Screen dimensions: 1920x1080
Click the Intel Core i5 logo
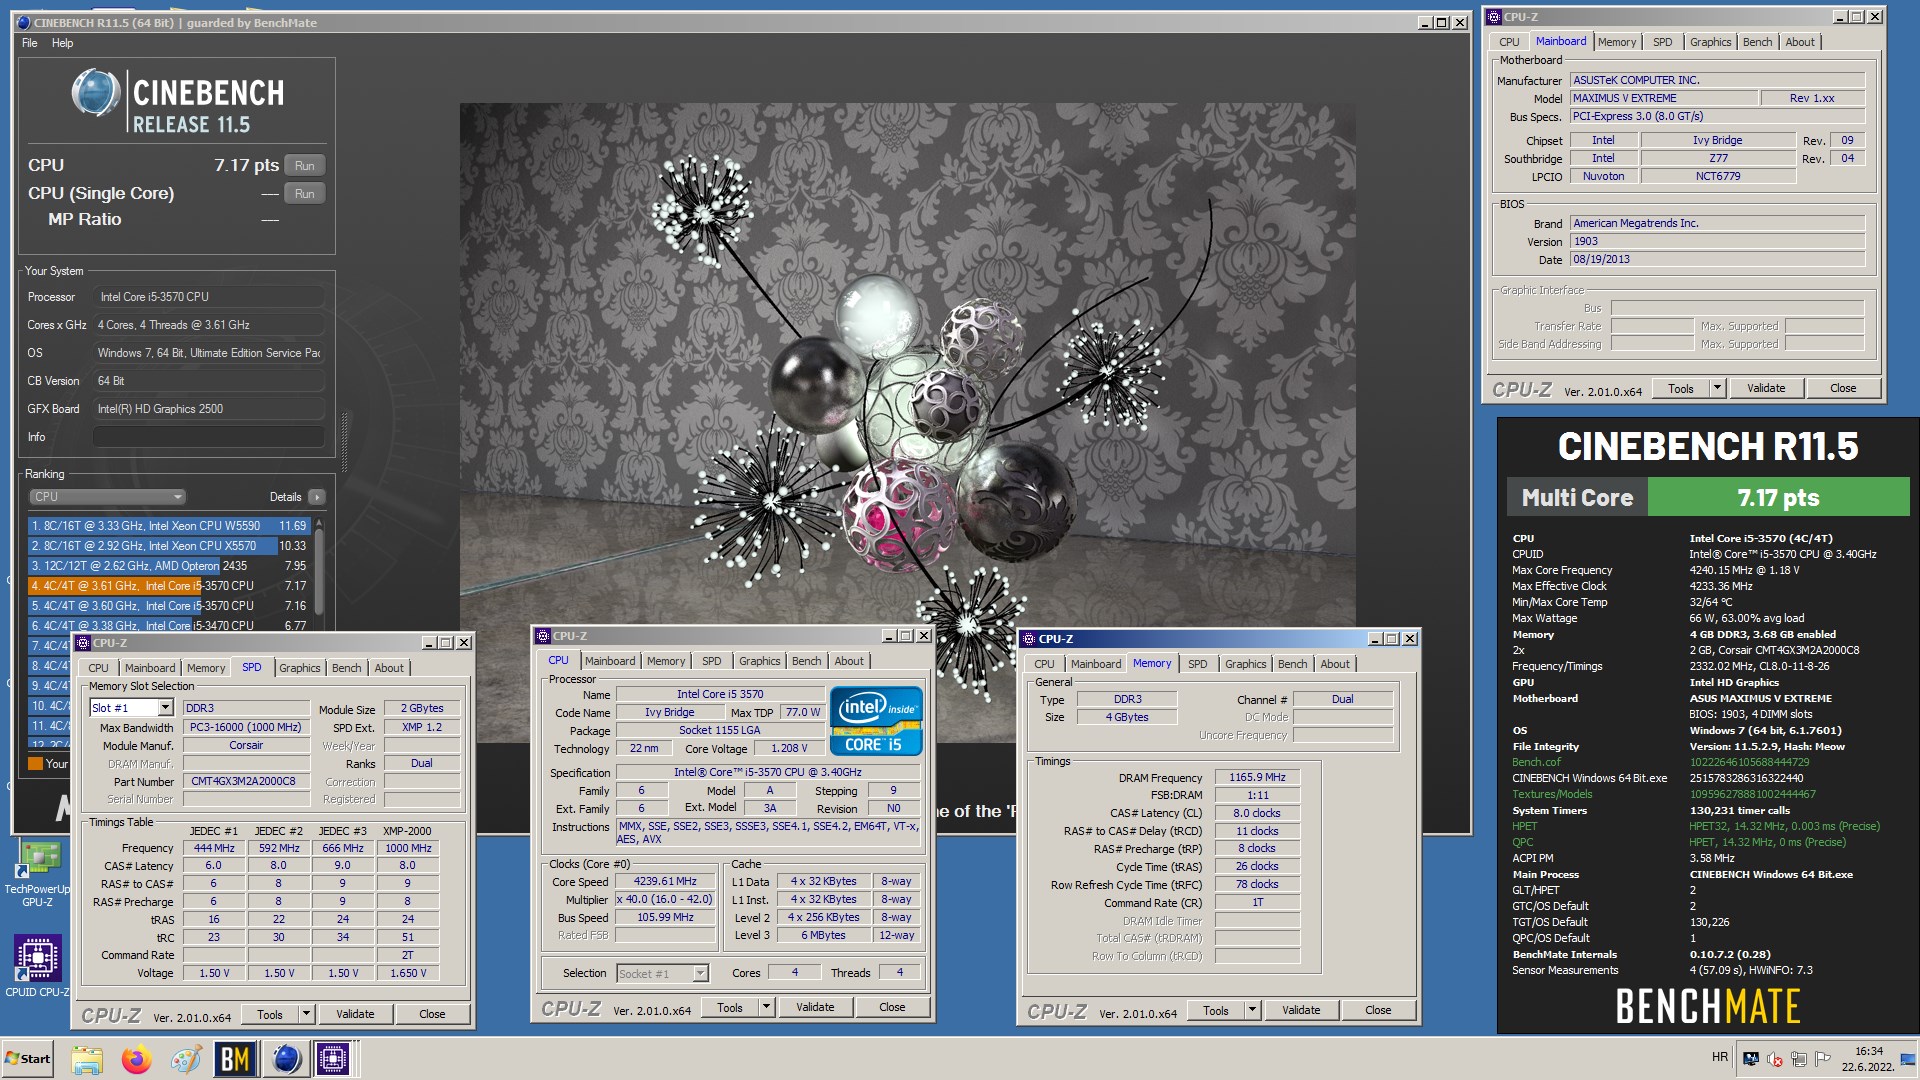click(876, 721)
